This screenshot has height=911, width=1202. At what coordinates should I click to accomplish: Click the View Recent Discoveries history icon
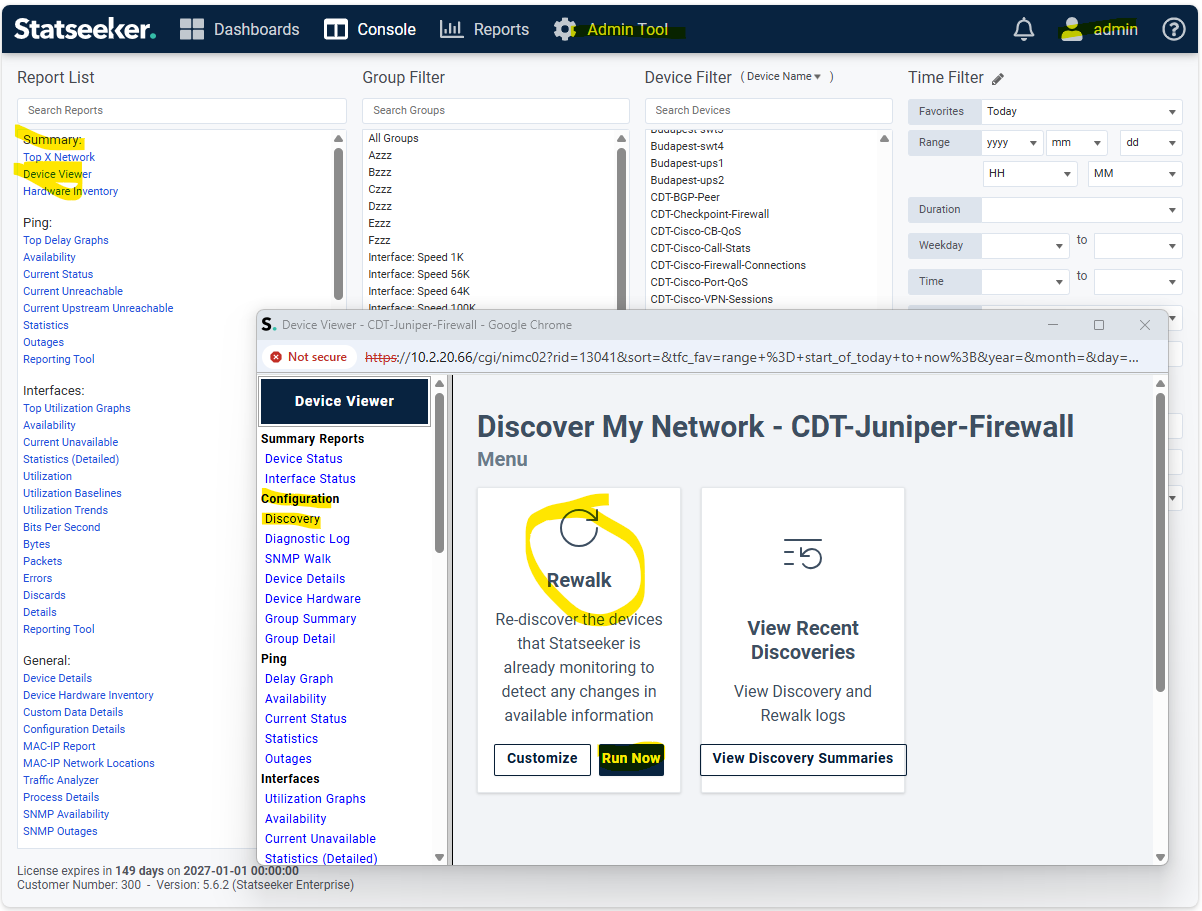(x=803, y=553)
